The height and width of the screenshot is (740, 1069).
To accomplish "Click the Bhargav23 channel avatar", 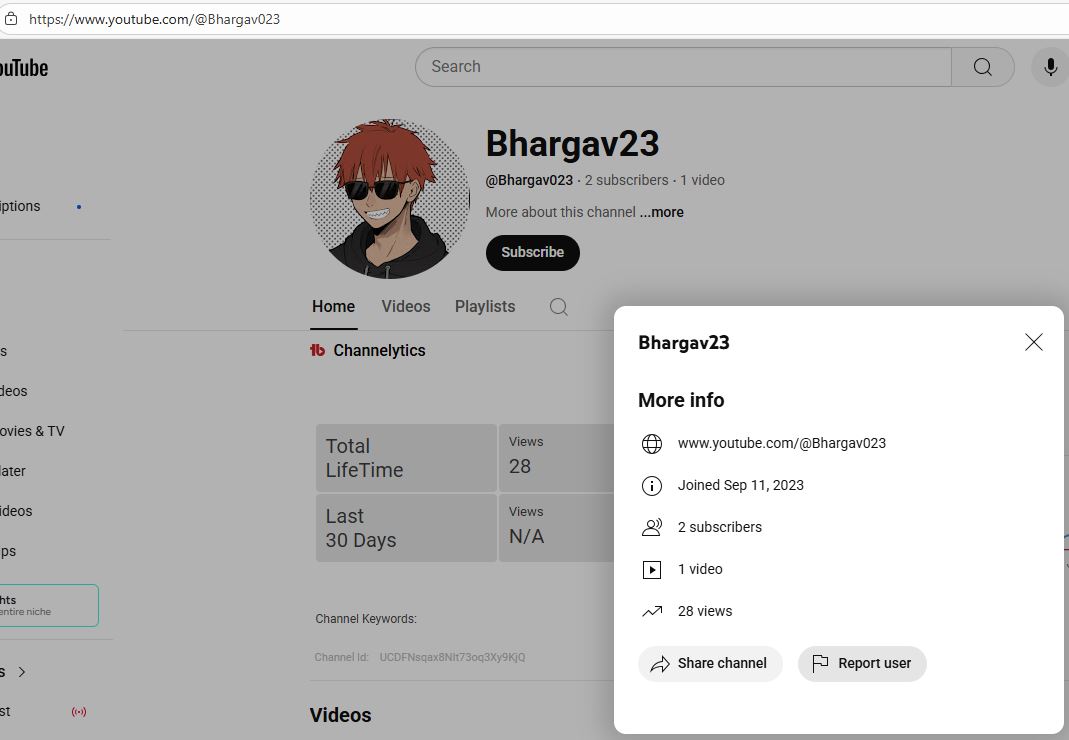I will tap(390, 199).
